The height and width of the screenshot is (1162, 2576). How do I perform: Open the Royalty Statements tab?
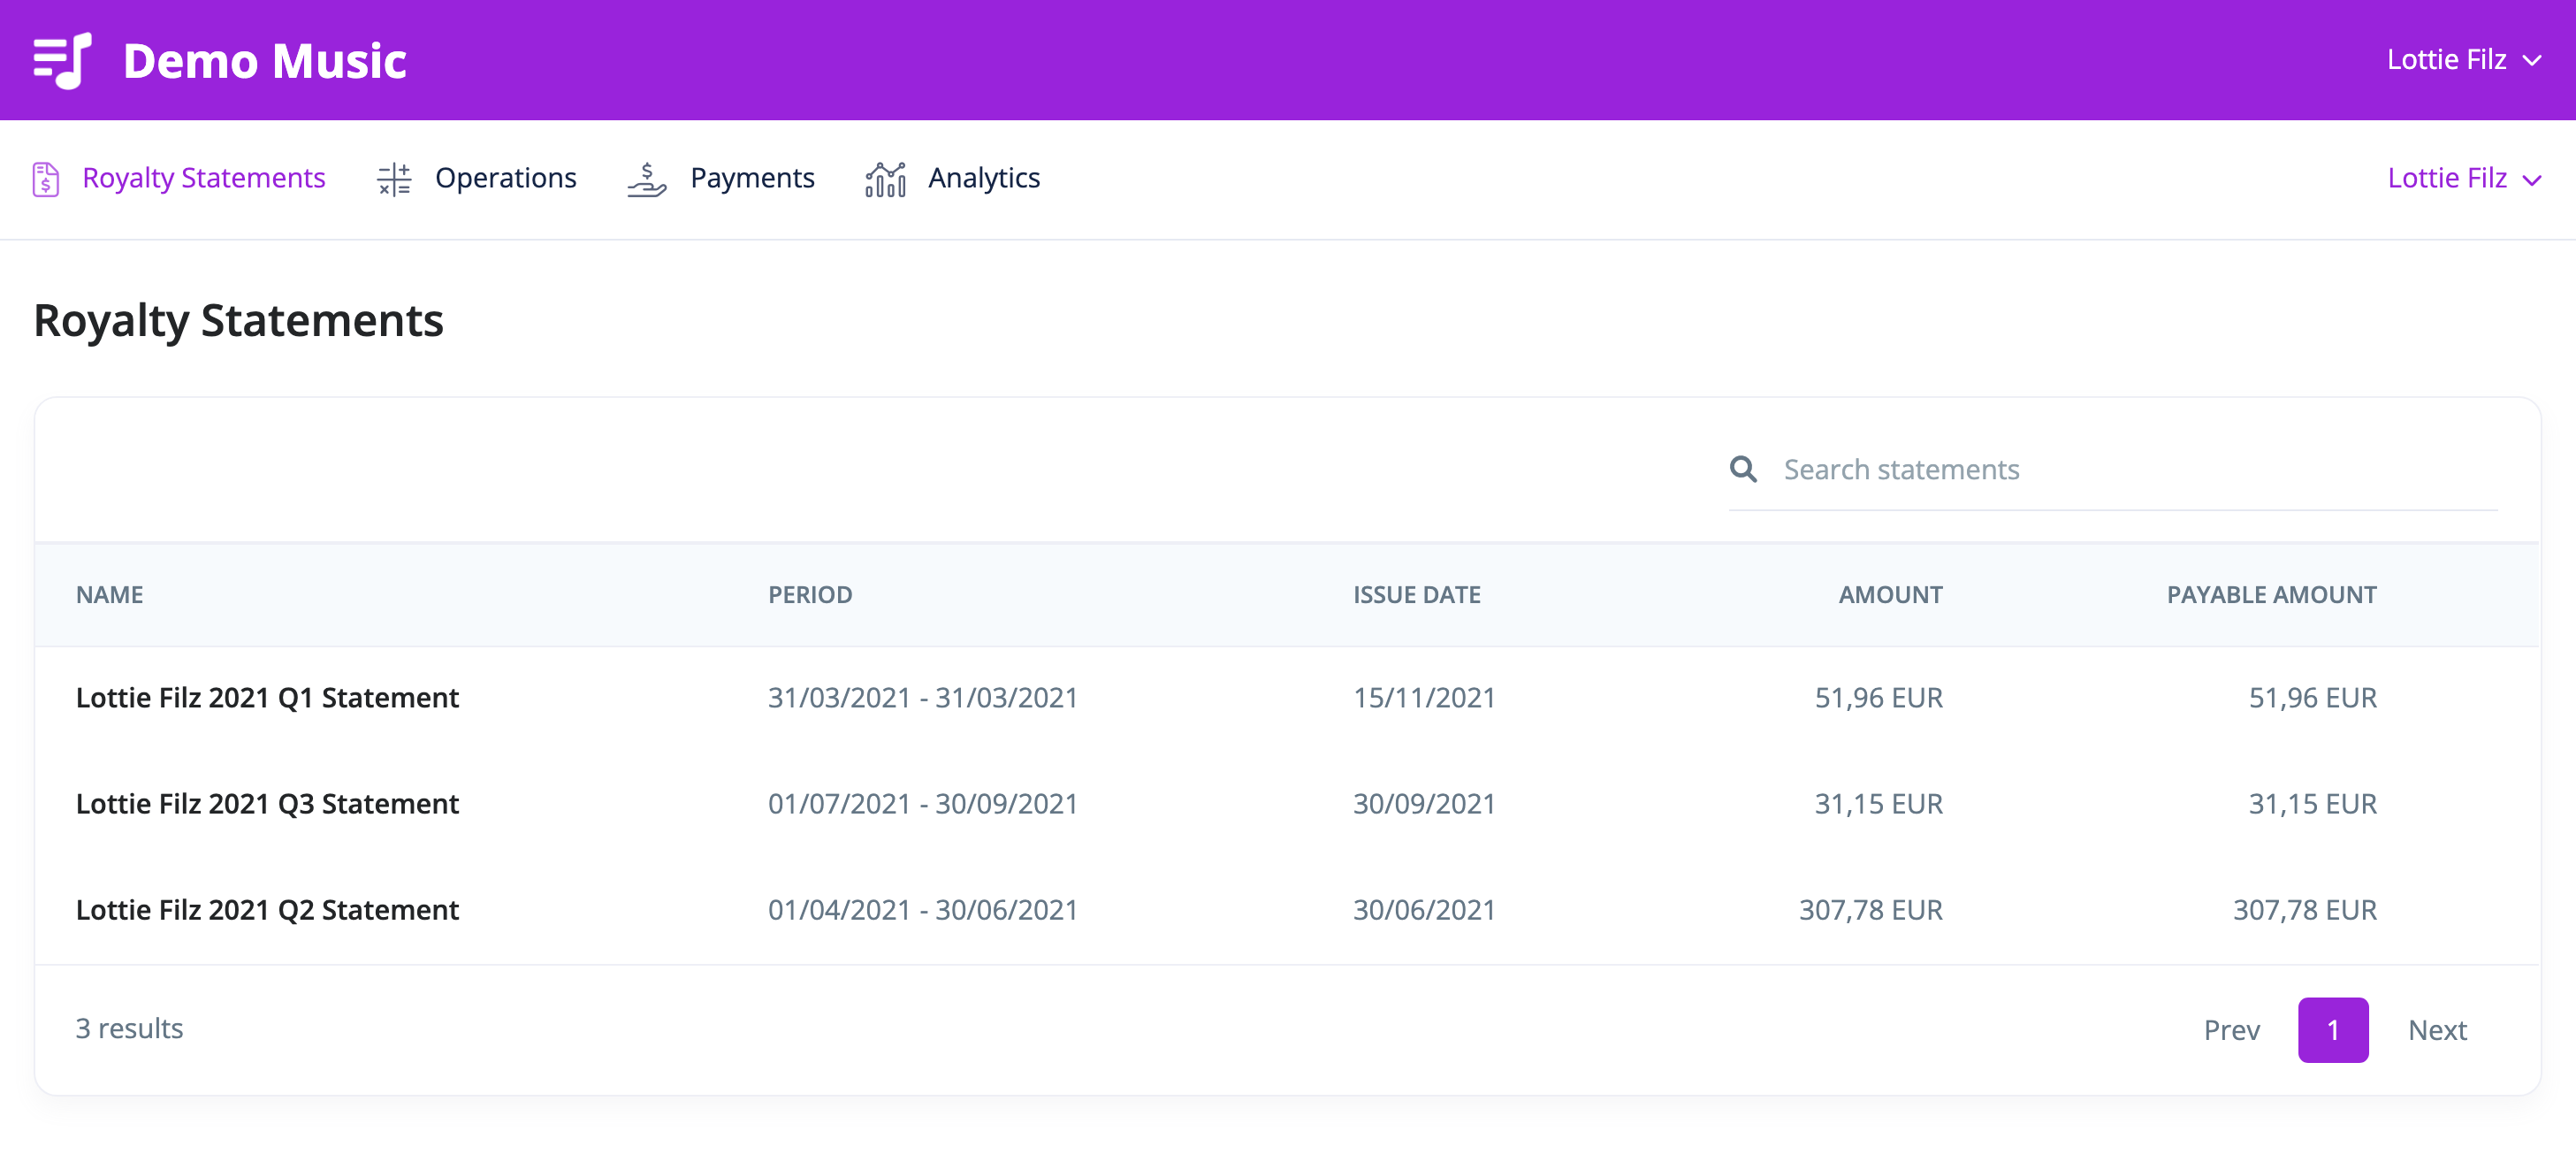179,178
